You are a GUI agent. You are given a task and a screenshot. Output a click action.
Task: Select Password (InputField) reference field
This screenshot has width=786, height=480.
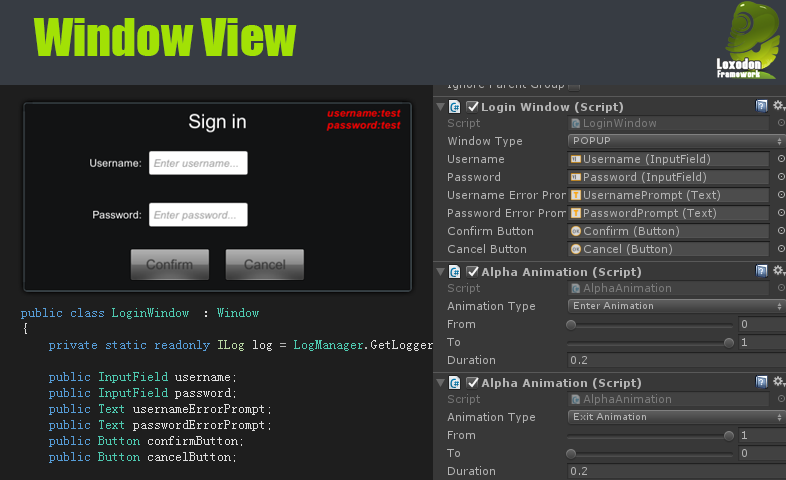(x=668, y=177)
